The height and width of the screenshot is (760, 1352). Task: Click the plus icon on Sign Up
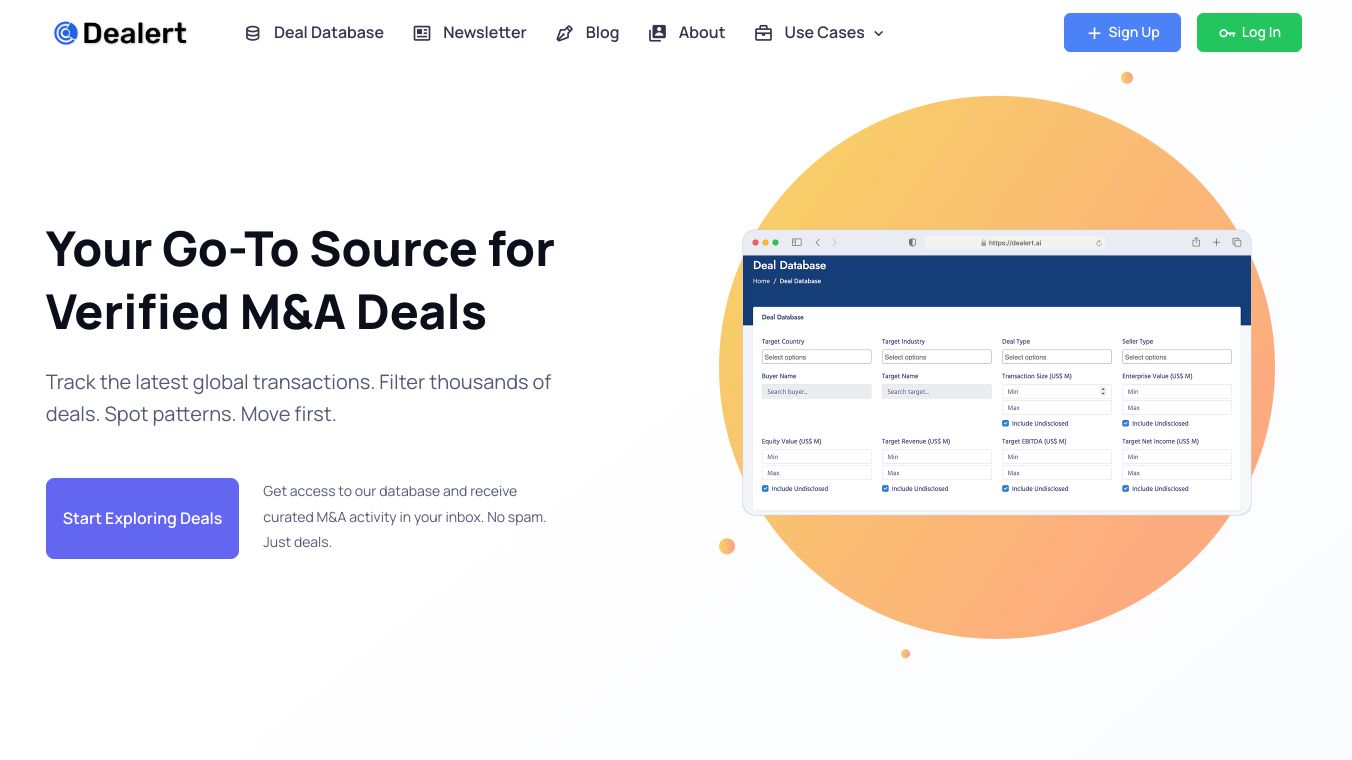click(x=1094, y=33)
